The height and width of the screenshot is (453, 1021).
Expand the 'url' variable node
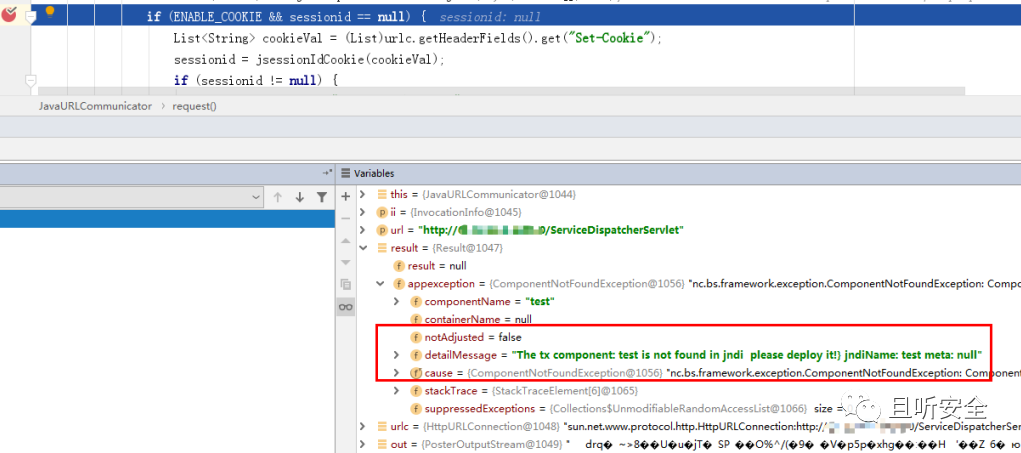click(x=363, y=230)
